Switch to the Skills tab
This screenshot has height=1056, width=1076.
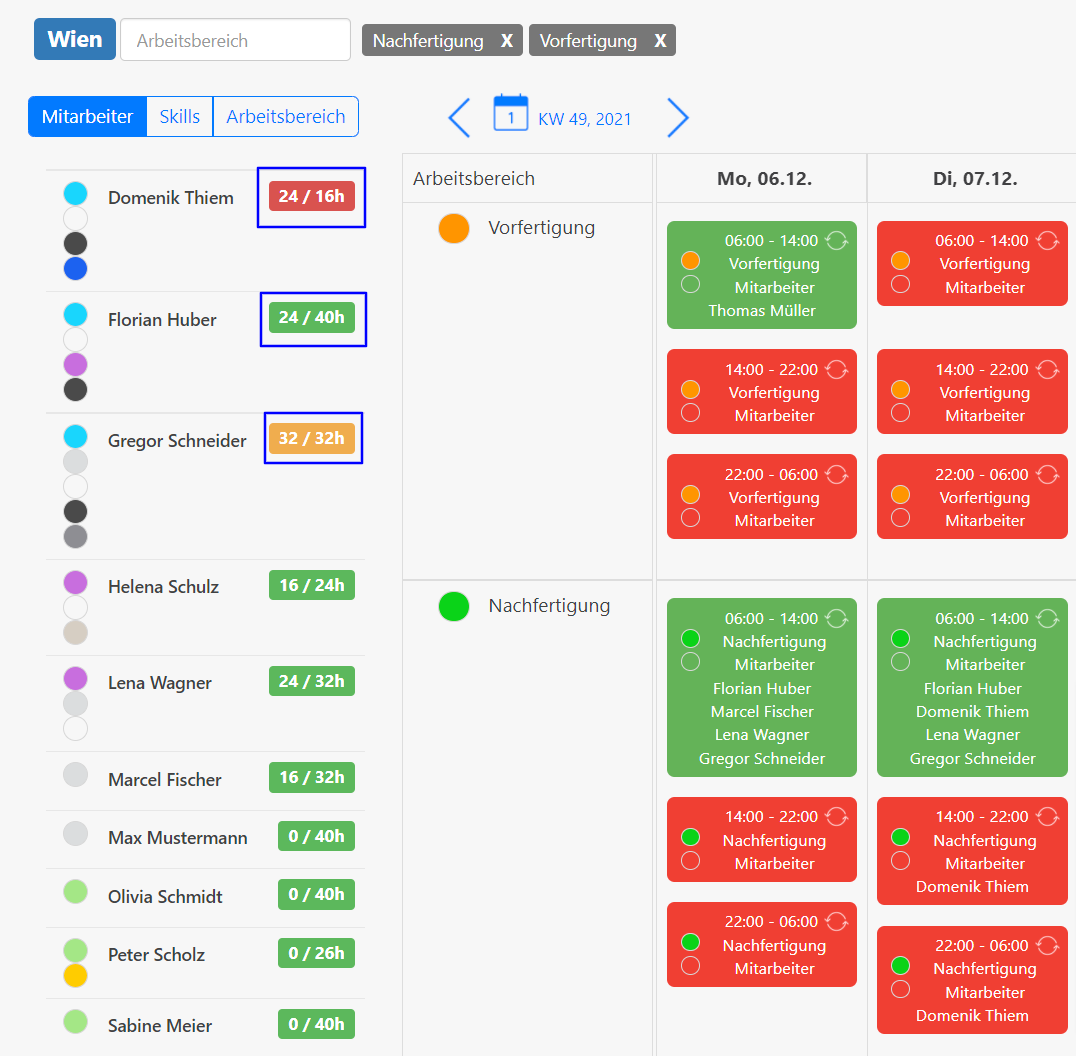[180, 116]
